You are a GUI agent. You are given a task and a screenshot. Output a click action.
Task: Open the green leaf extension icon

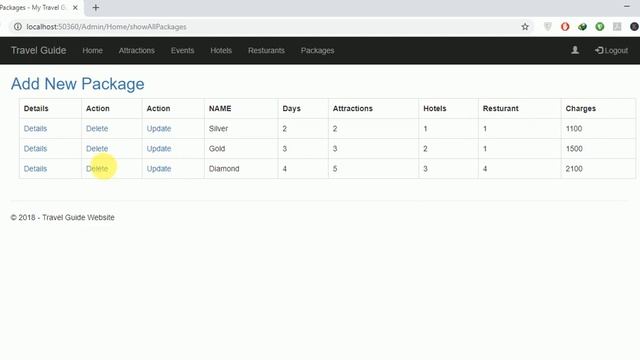tap(582, 27)
